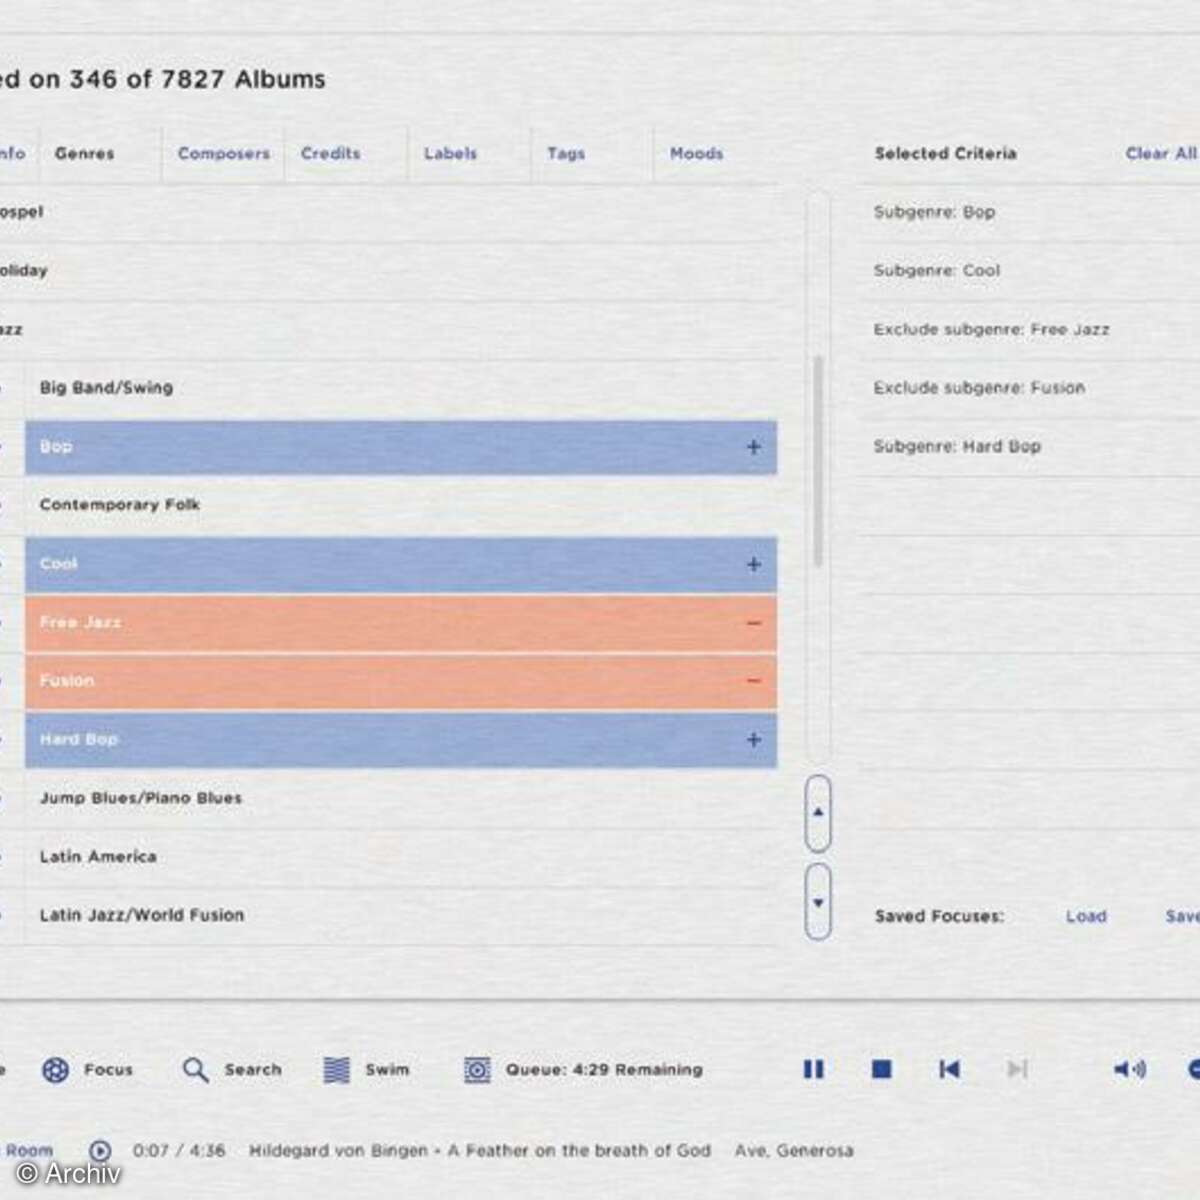Select the Big Band/Swing subgenre
This screenshot has width=1200, height=1200.
click(106, 388)
